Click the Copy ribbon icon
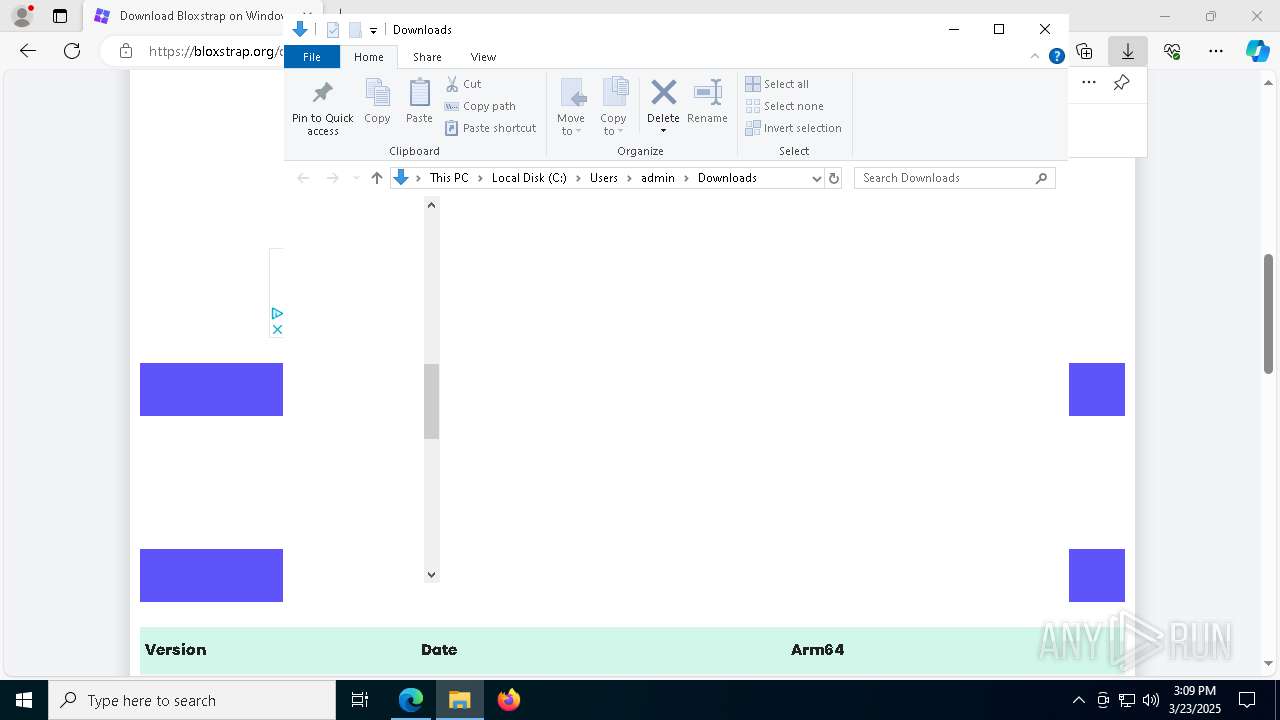Image resolution: width=1280 pixels, height=720 pixels. pyautogui.click(x=377, y=102)
